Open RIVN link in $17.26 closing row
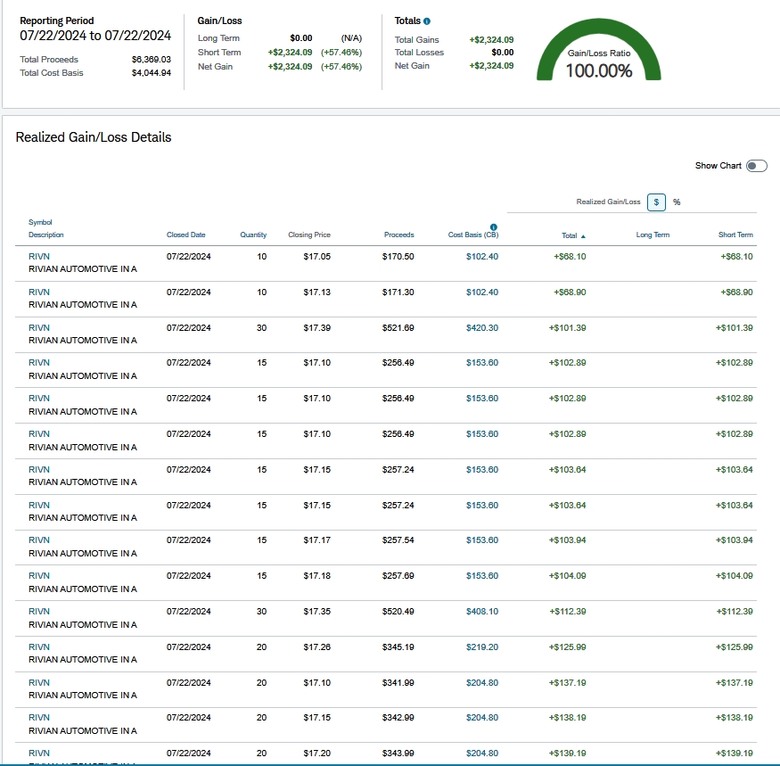The image size is (780, 766). (39, 647)
